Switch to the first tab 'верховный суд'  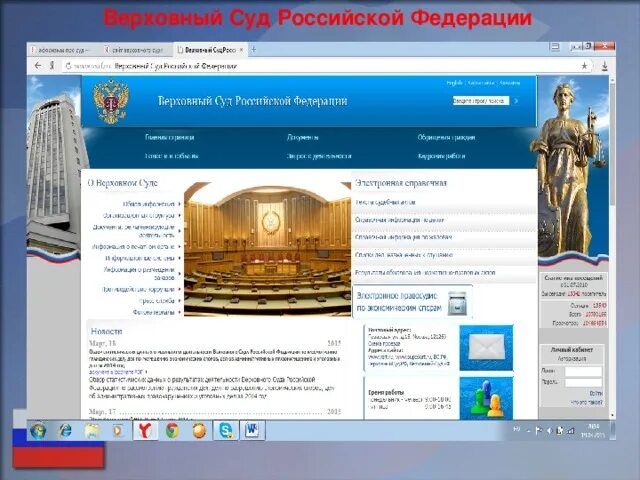point(63,50)
